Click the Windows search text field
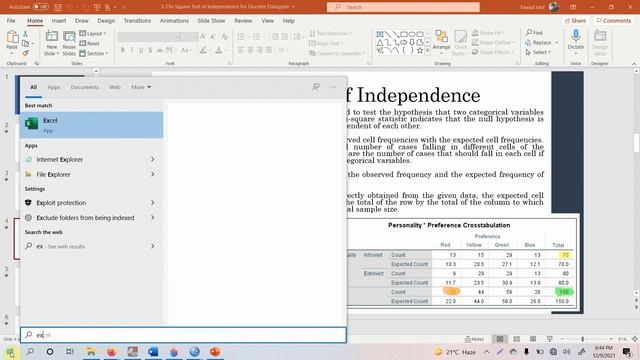 point(183,335)
